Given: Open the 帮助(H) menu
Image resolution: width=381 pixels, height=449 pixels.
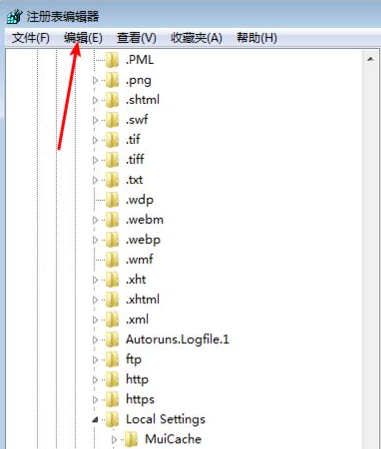Looking at the screenshot, I should [x=257, y=38].
